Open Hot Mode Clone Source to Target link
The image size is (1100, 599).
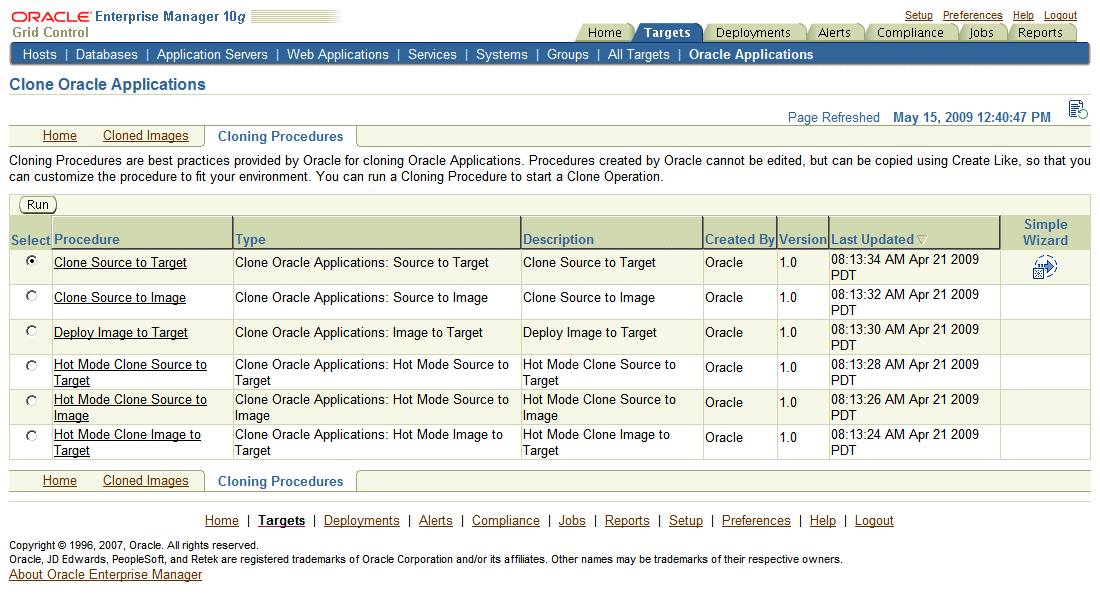(x=130, y=372)
